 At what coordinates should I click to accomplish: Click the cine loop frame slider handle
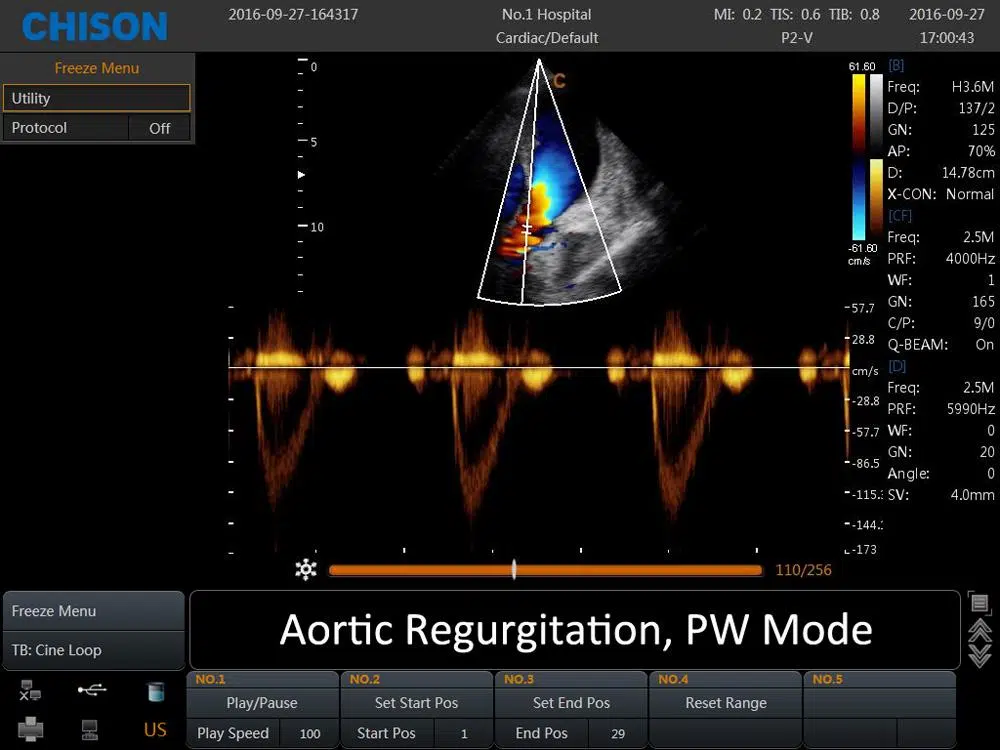coord(514,570)
